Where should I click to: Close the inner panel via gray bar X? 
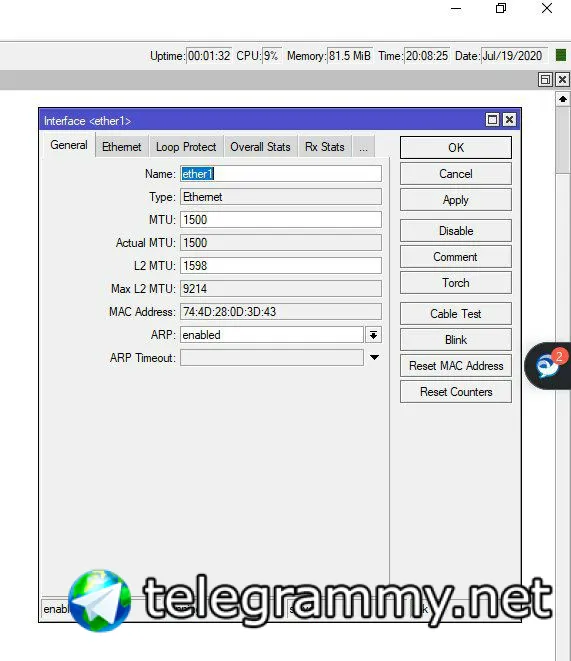coord(563,80)
